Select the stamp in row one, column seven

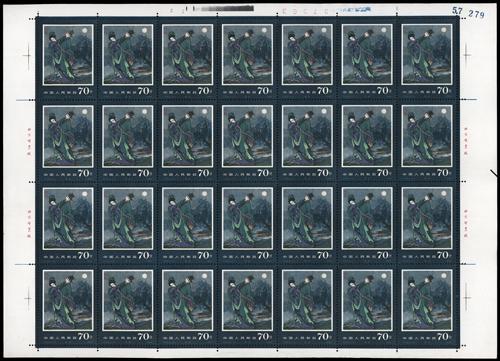(x=427, y=58)
